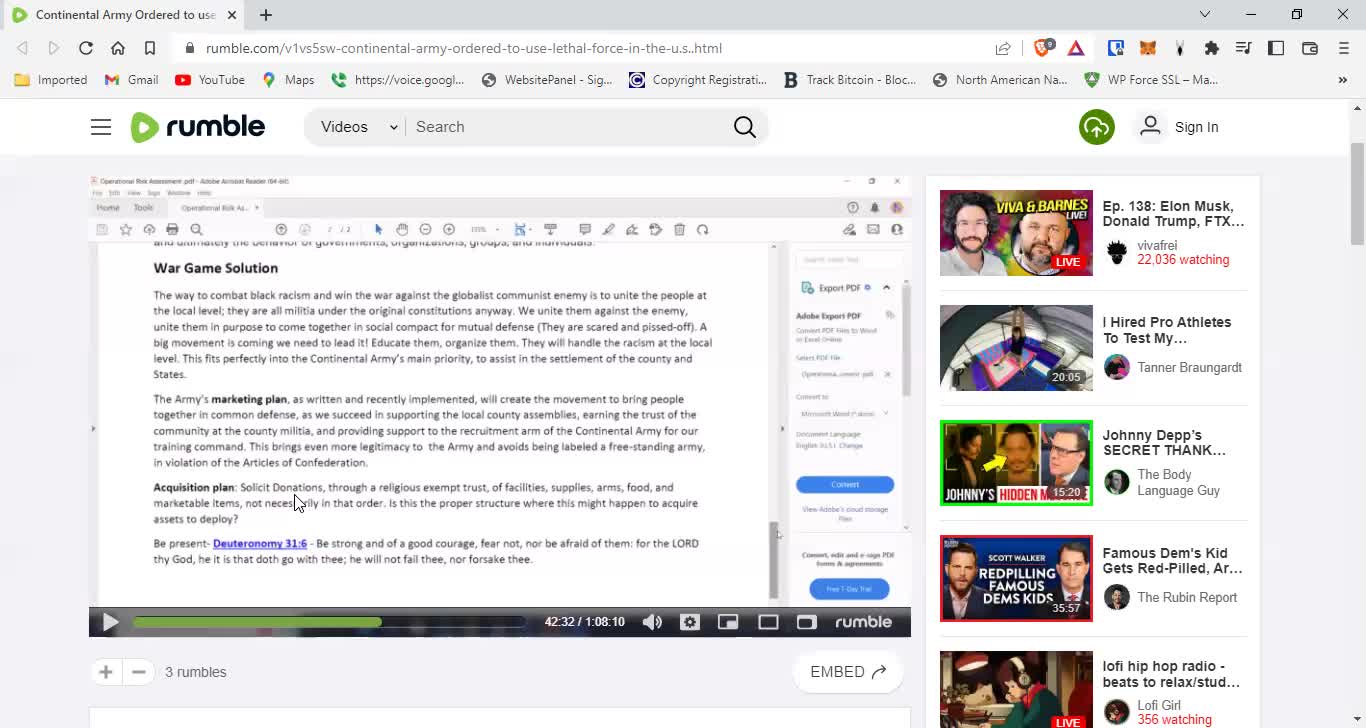Open the tab search chevron

click(1205, 14)
